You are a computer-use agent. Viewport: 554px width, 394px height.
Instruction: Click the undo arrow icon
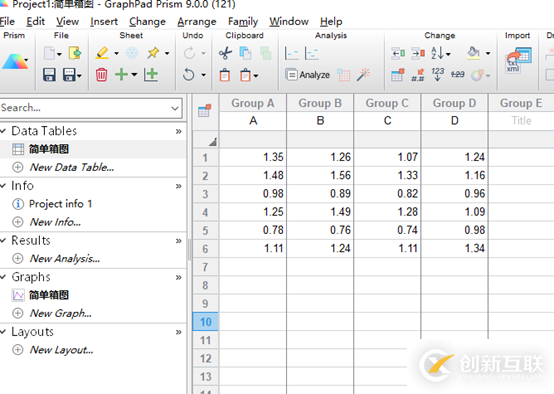189,75
